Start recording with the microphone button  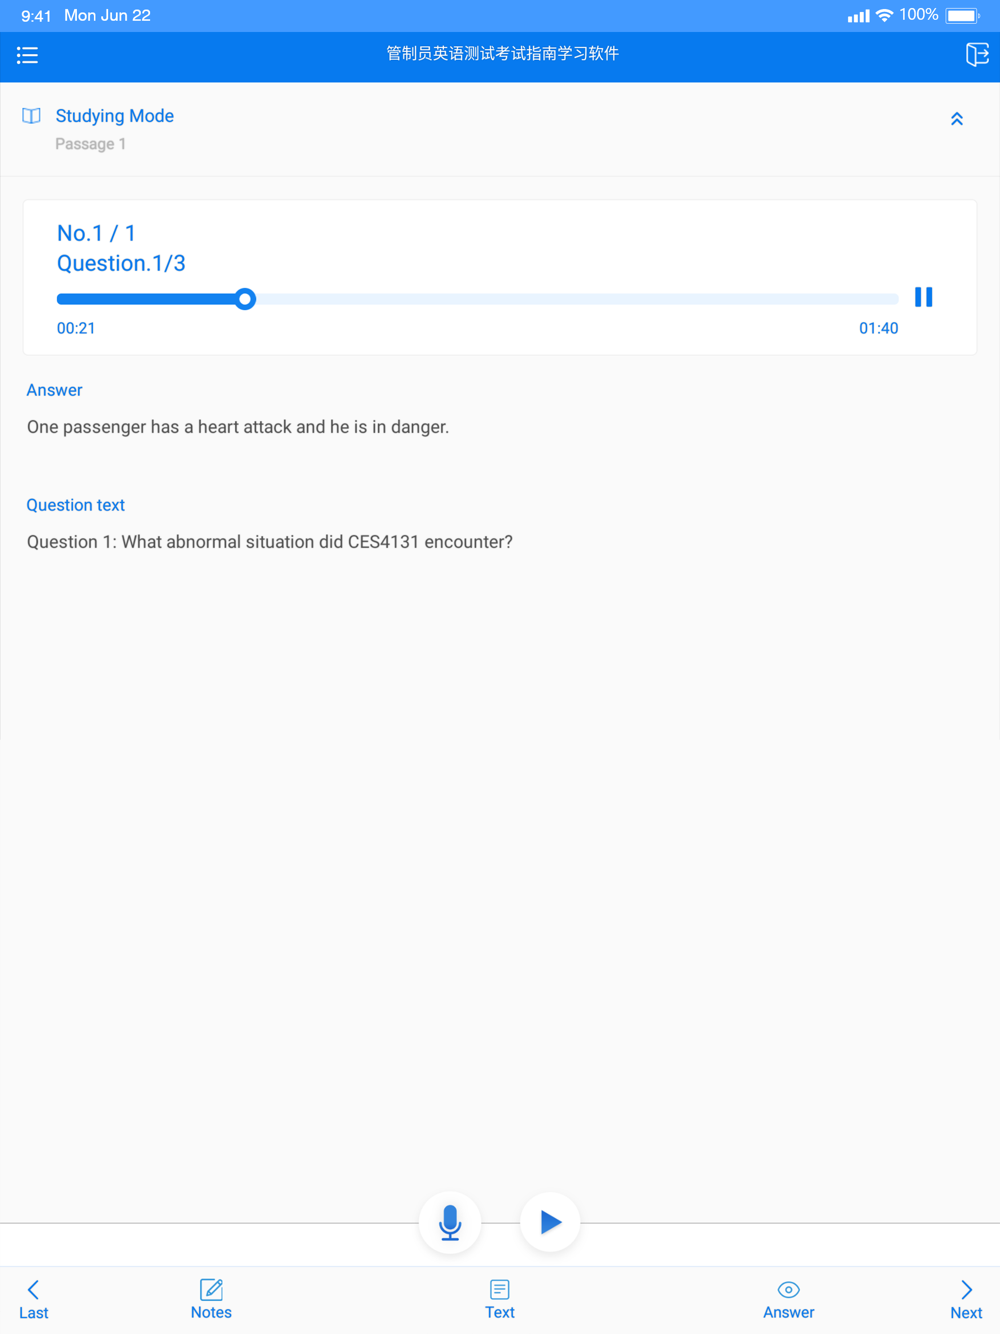[x=450, y=1222]
